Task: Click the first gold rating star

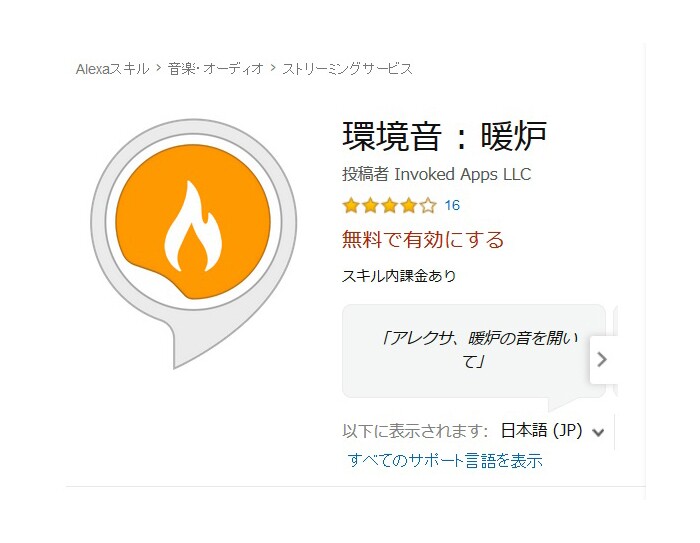Action: click(351, 206)
